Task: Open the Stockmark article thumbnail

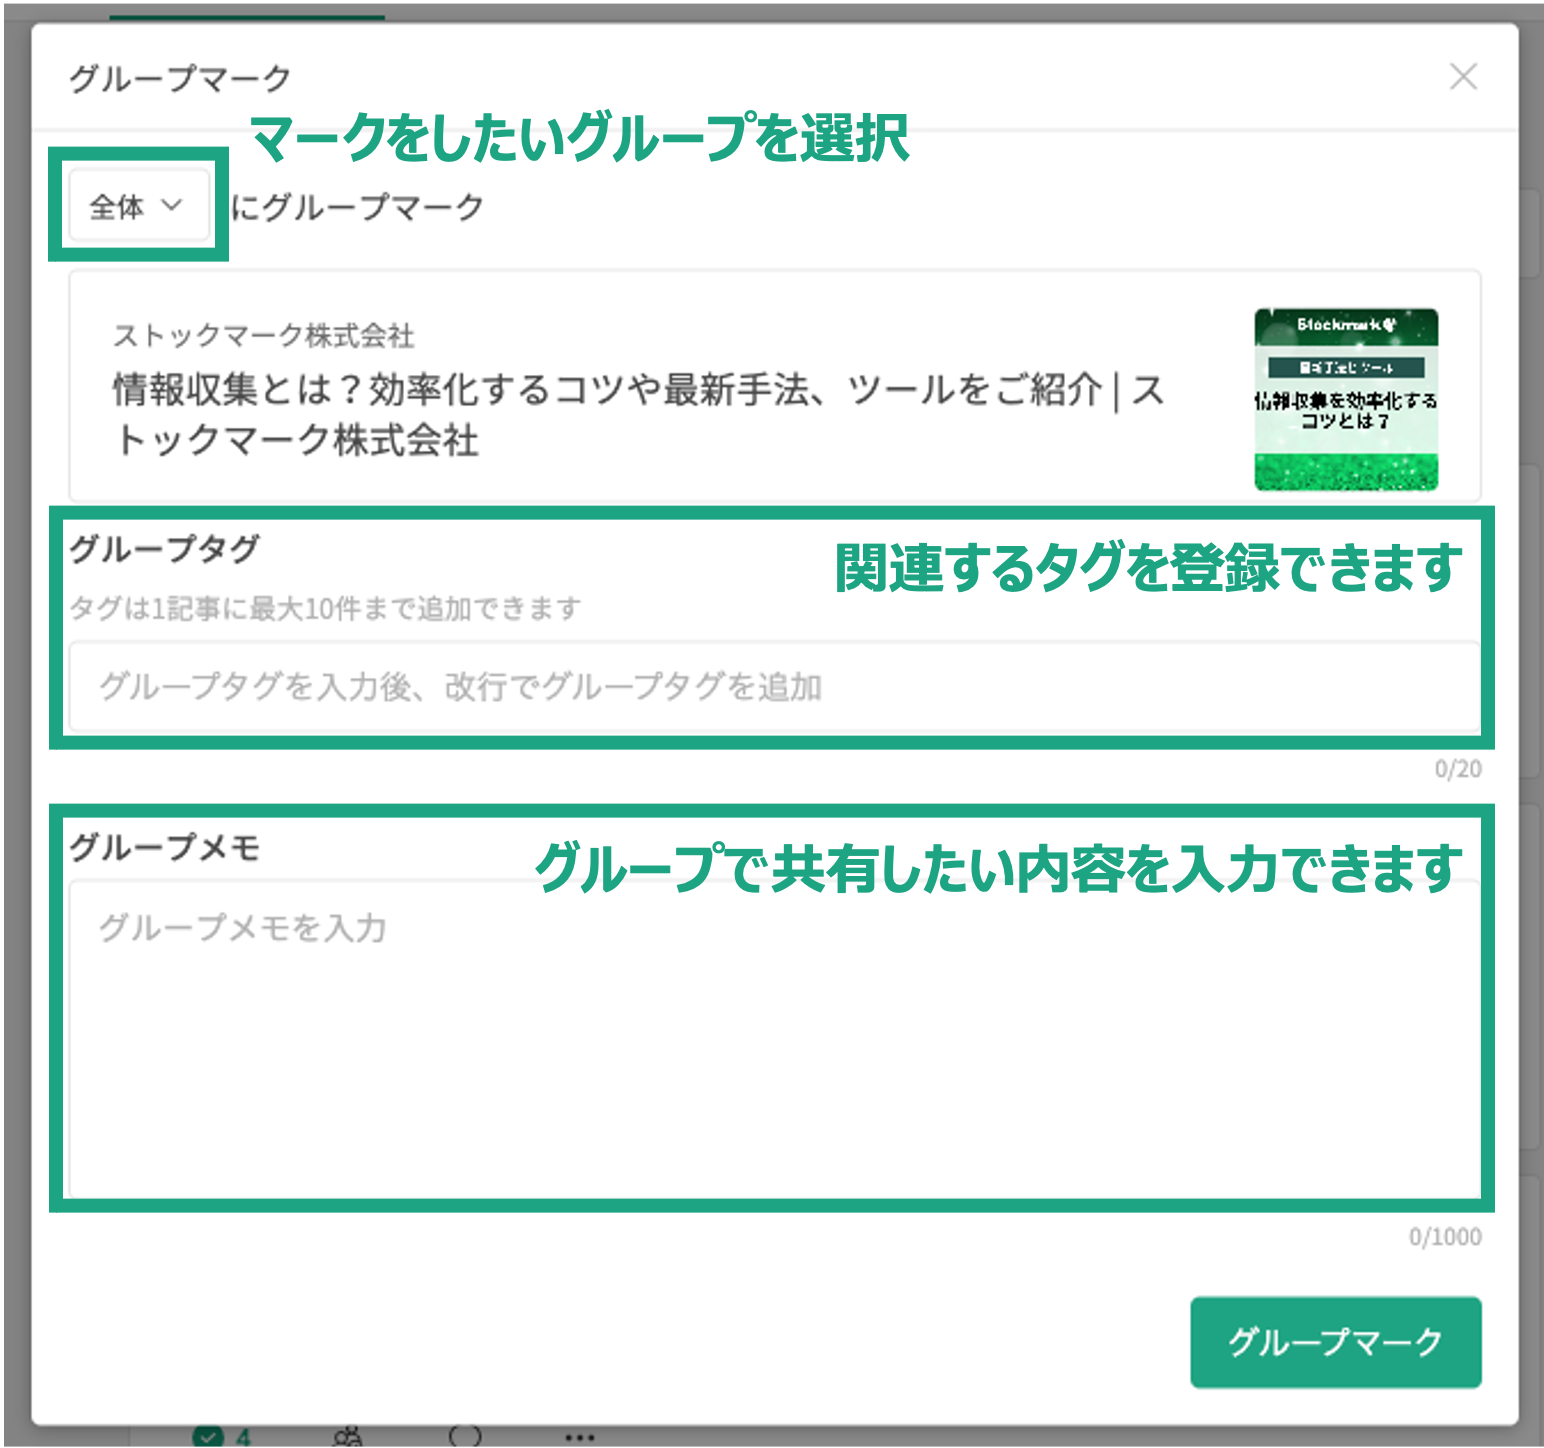Action: (1346, 400)
